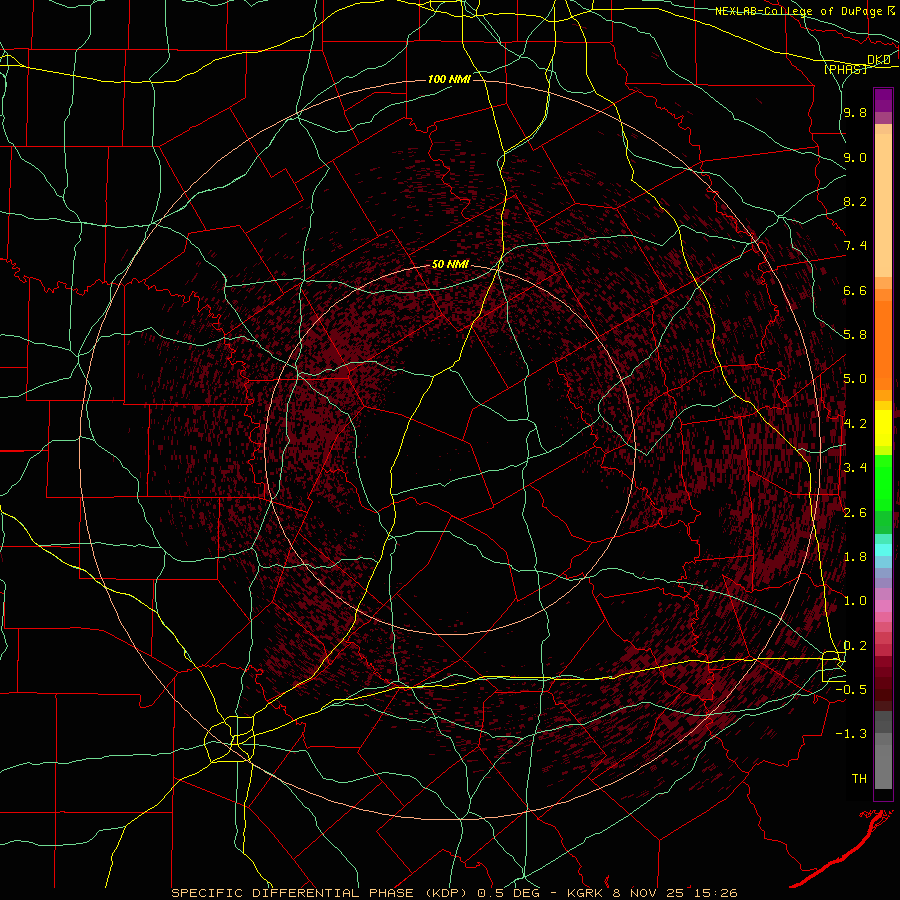Pick the light peach color bar segment
Viewport: 900px width, 900px height.
883,205
